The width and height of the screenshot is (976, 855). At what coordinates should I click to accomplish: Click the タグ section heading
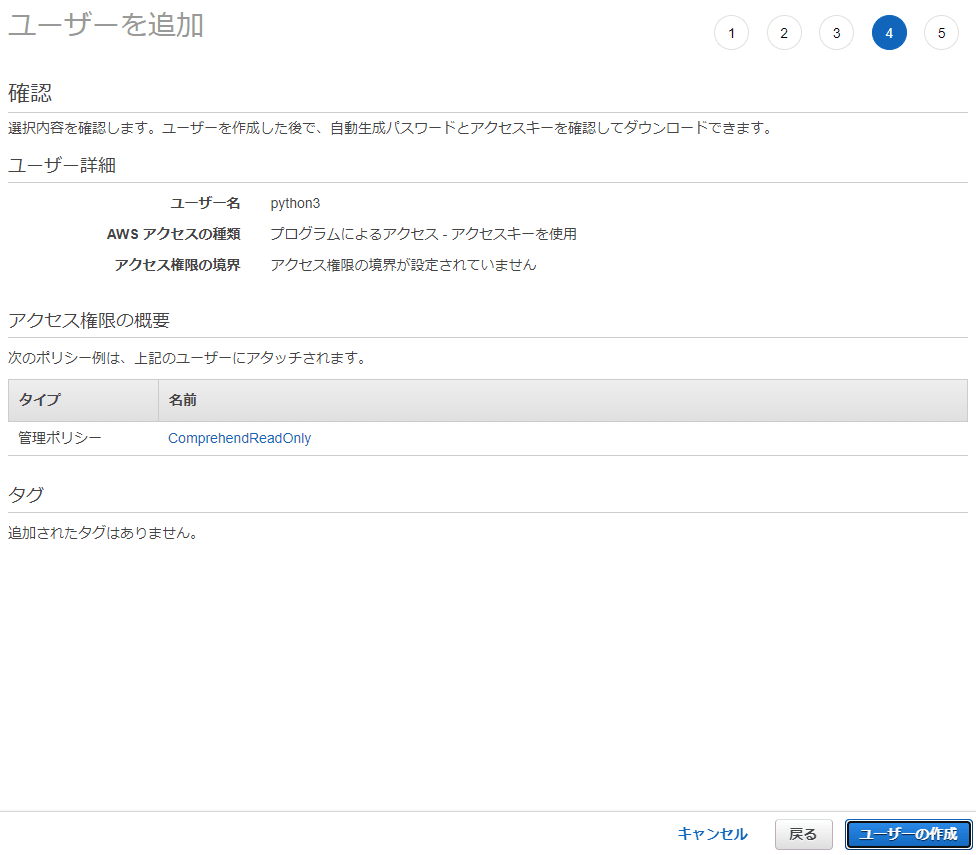tap(26, 495)
